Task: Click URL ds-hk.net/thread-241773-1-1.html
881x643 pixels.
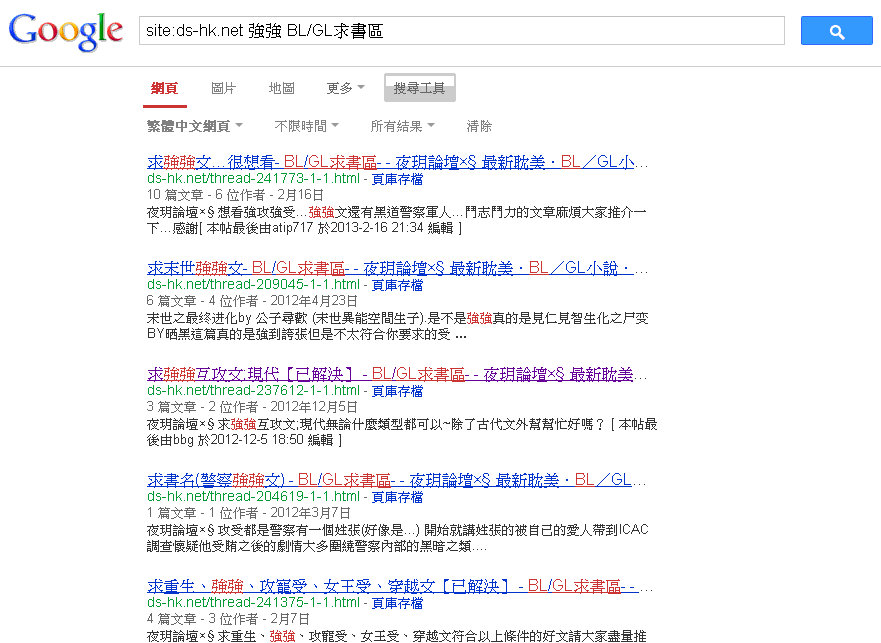Action: tap(253, 179)
